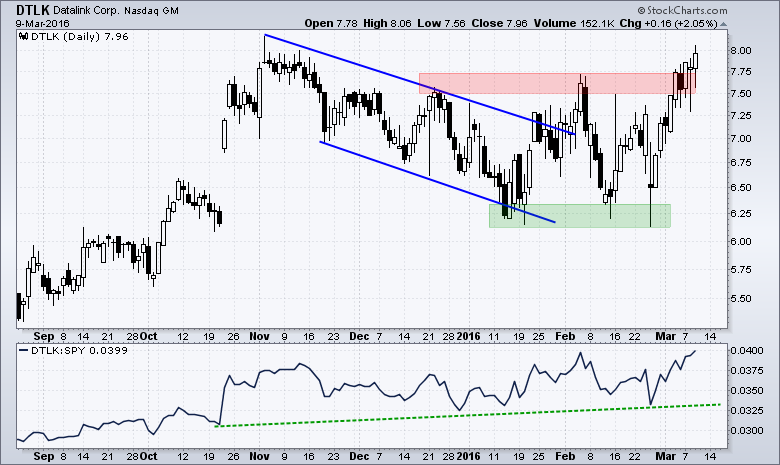Click the Close 7.96 value
This screenshot has height=465, width=780.
click(x=499, y=23)
